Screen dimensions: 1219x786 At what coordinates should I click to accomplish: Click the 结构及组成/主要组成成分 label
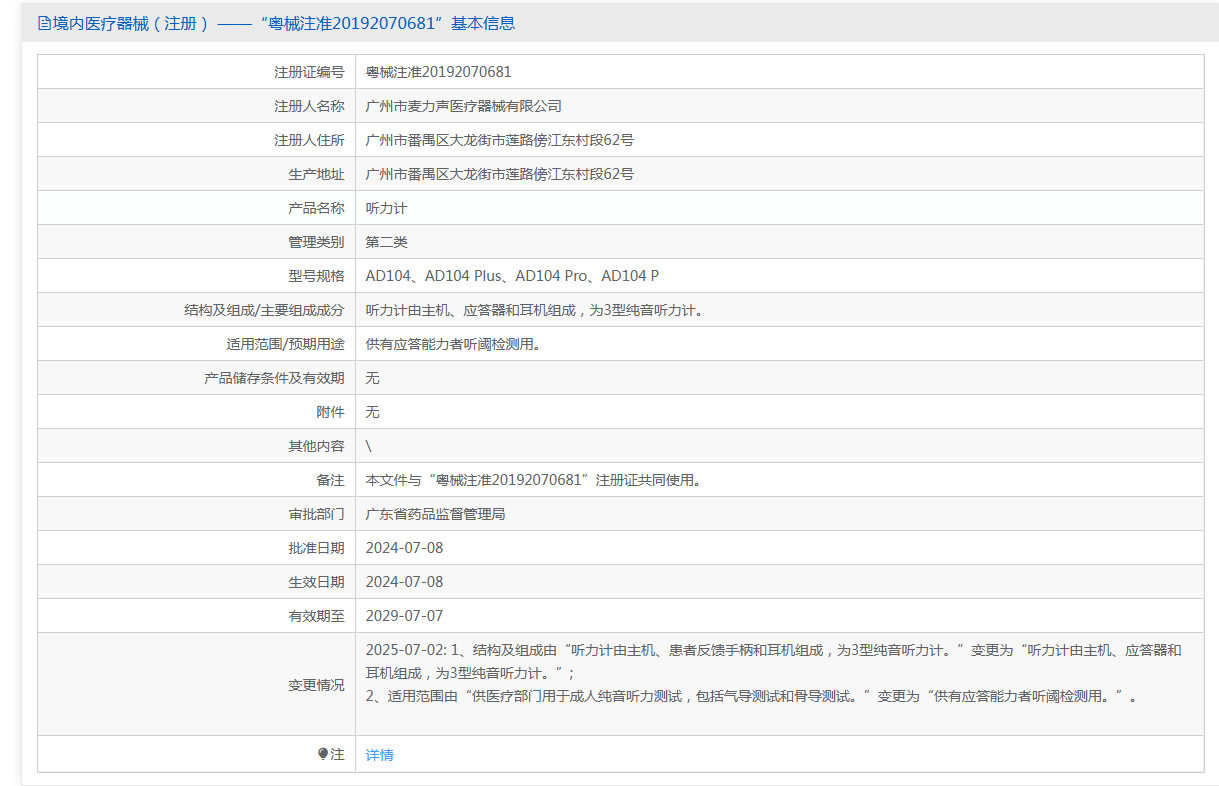[x=264, y=310]
